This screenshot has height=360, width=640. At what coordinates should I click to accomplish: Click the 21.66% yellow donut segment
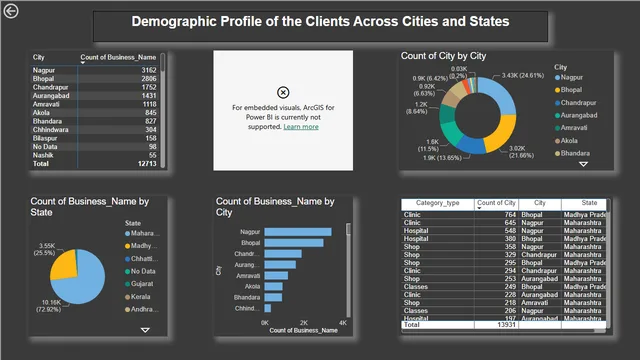pos(500,133)
